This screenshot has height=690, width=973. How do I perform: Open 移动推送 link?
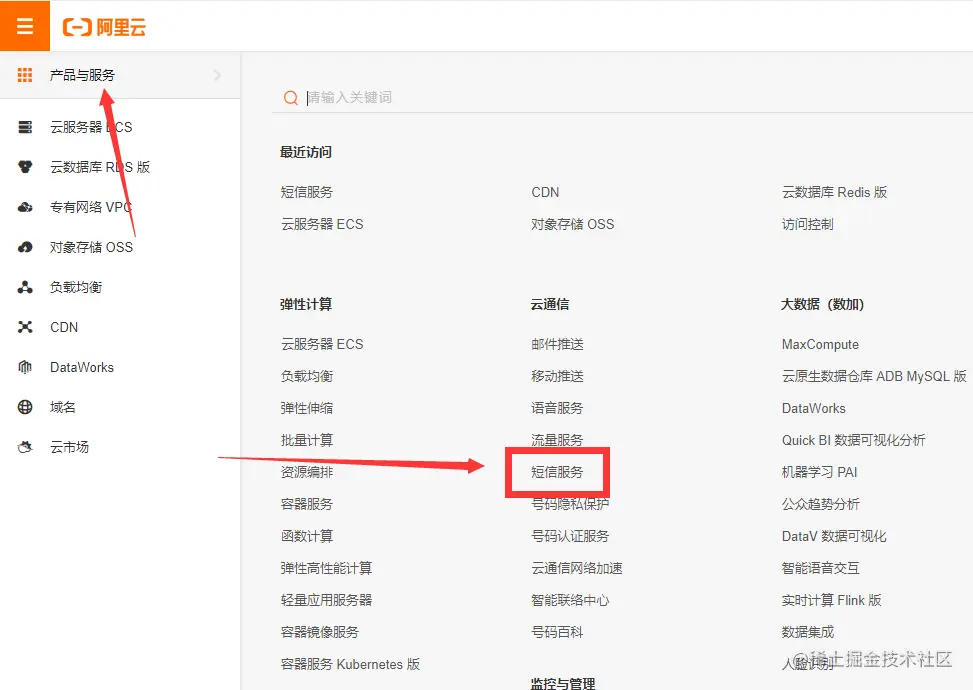click(557, 376)
